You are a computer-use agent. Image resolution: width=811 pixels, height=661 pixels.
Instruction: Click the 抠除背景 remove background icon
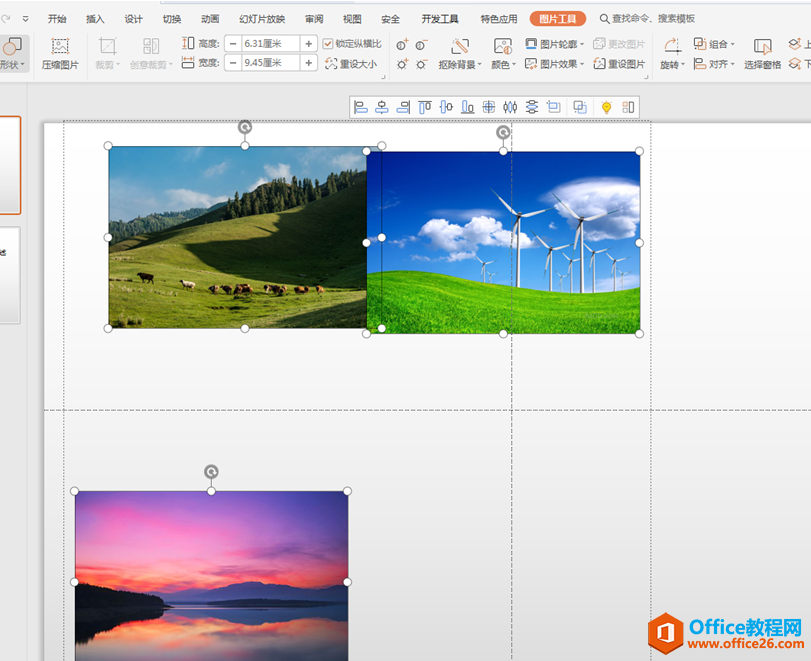click(460, 54)
